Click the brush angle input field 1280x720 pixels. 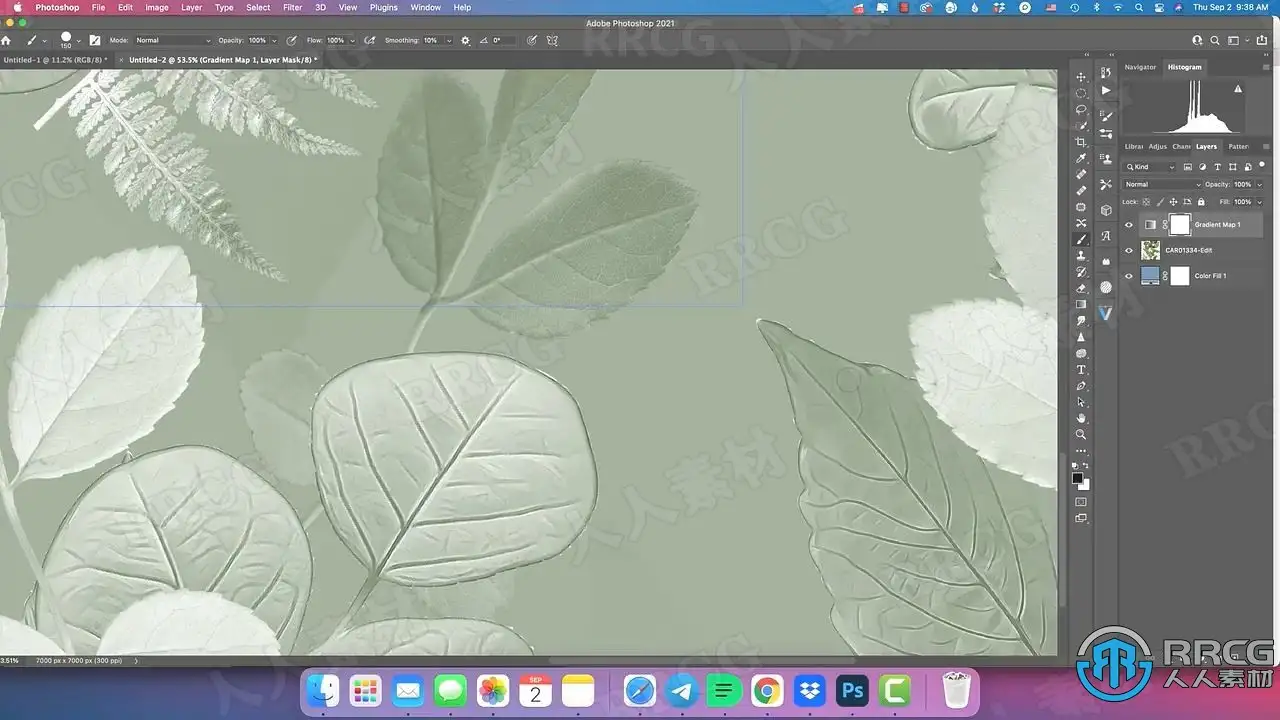[501, 40]
